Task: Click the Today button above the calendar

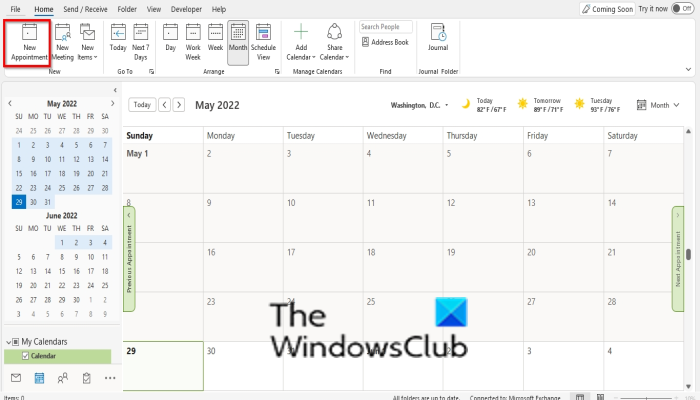Action: [x=142, y=104]
